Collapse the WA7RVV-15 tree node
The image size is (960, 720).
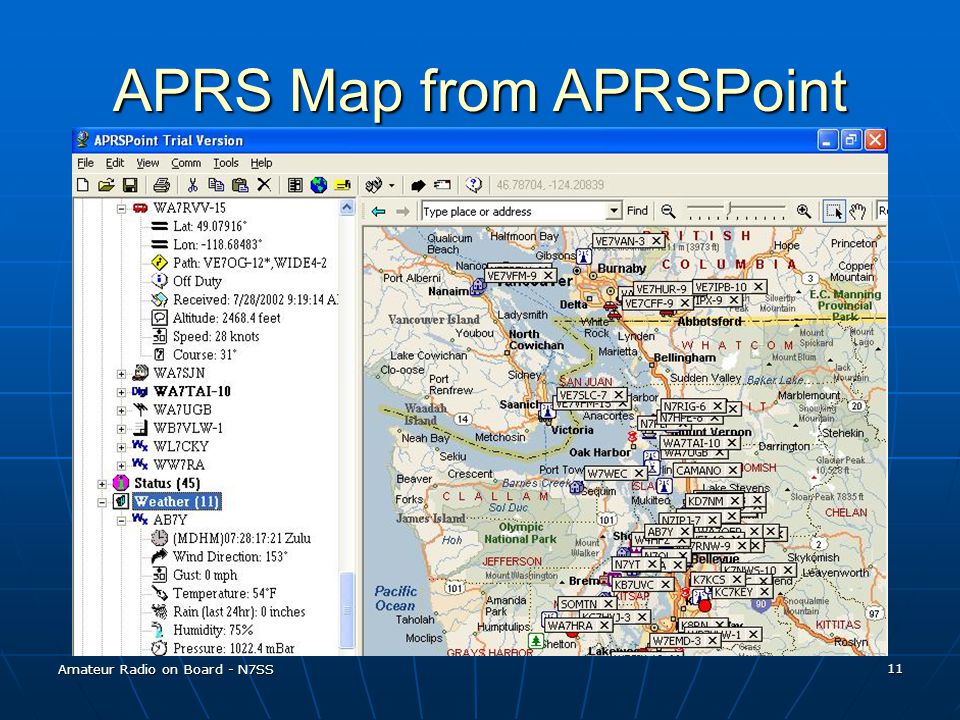tap(121, 208)
